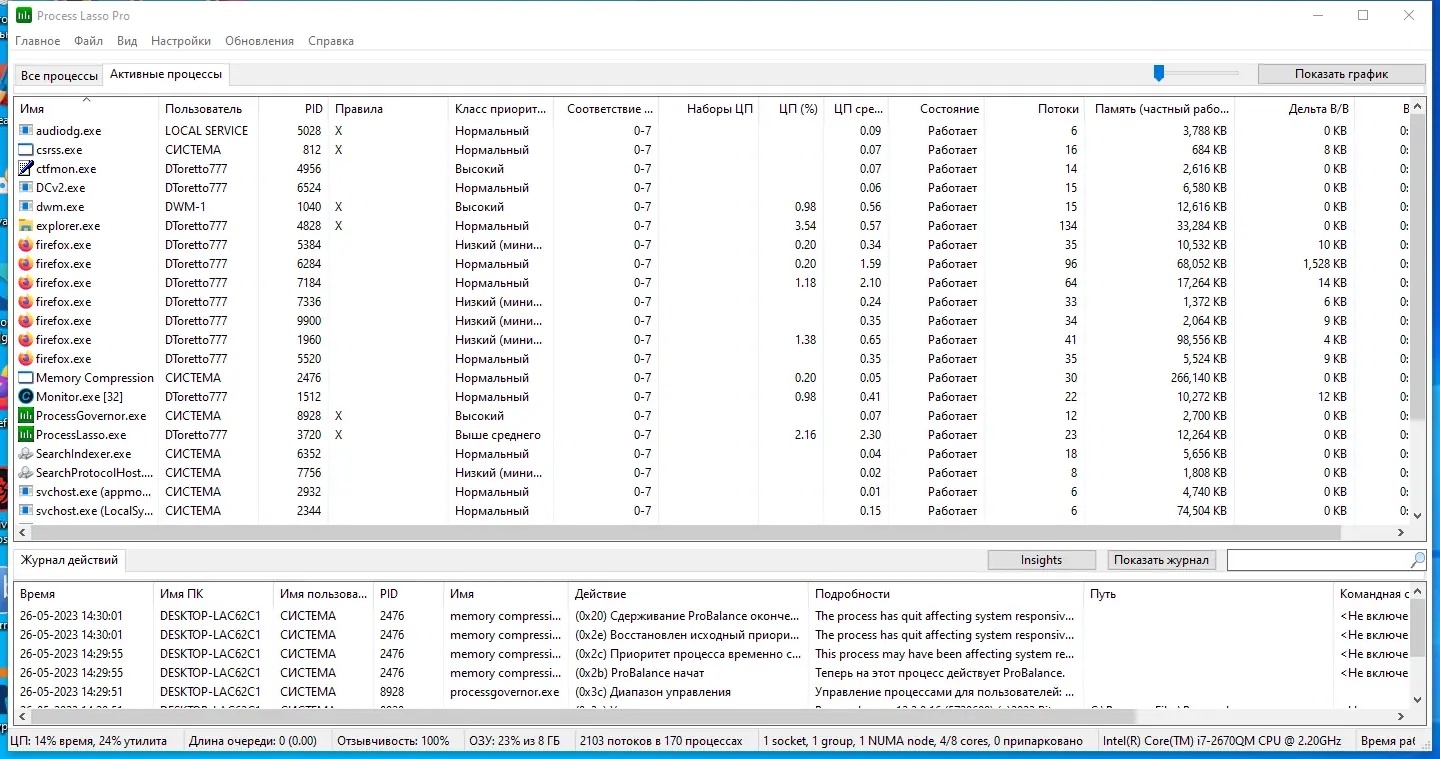
Task: Select the ctfmon.exe pen icon
Action: click(26, 169)
